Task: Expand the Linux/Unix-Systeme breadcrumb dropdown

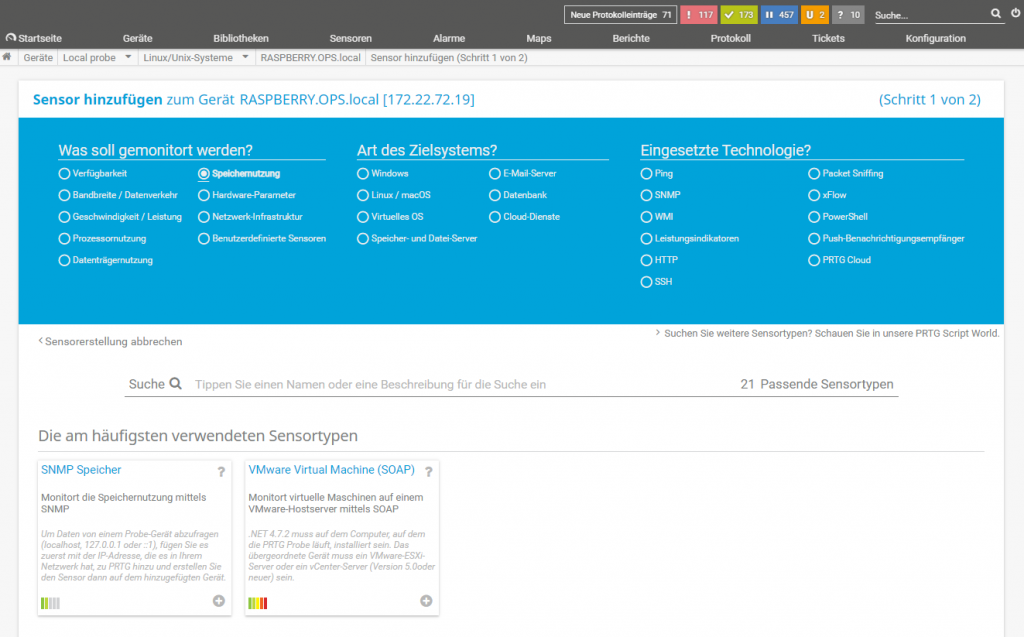Action: 245,57
